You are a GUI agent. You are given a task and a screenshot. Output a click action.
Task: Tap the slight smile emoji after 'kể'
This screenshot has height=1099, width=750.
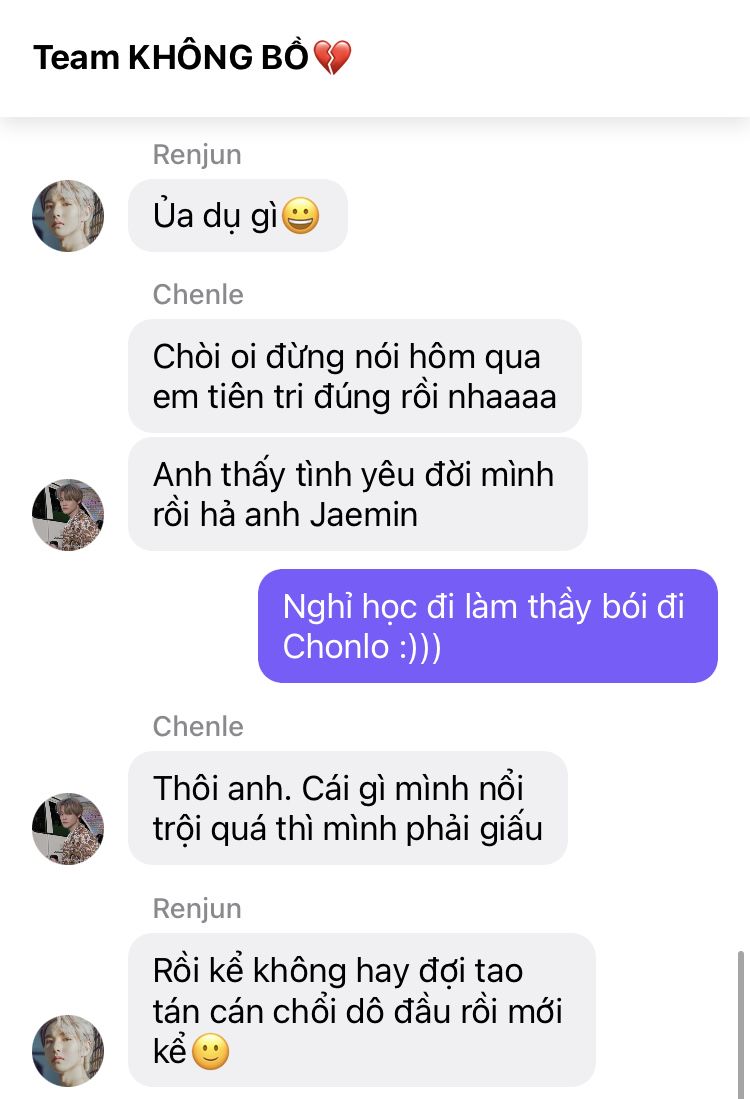pos(210,1052)
